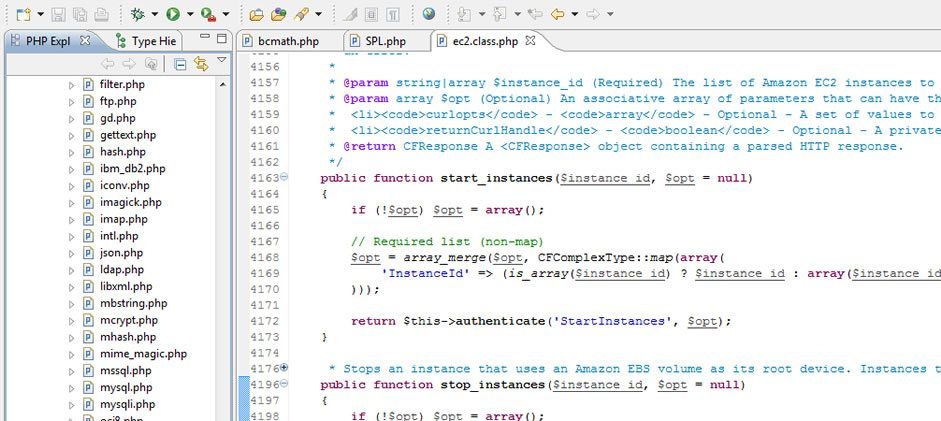Expand the folded comment at line 4176
Viewport: 941px width, 421px height.
(284, 368)
